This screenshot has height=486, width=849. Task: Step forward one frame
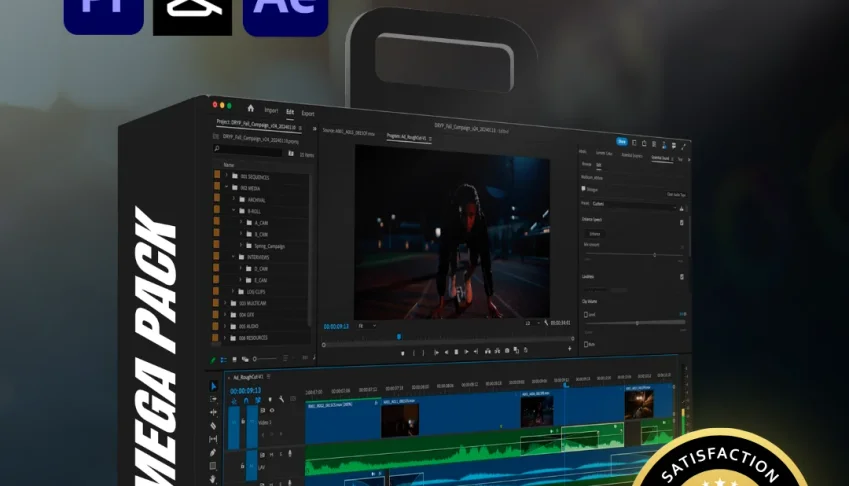pos(466,352)
